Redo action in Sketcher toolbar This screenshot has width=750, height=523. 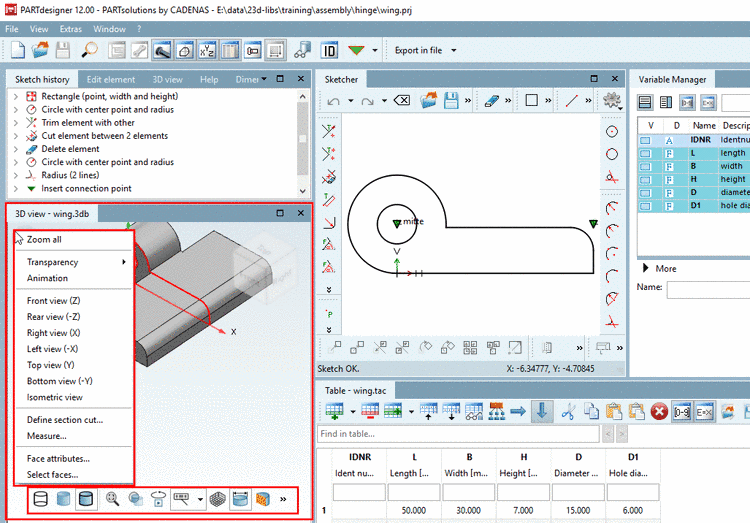click(x=367, y=101)
